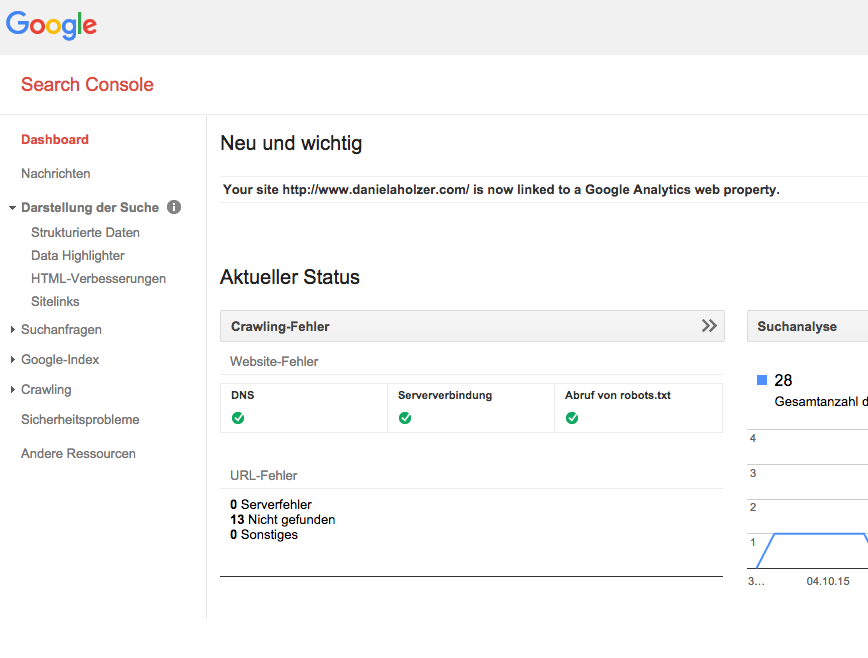The image size is (868, 658).
Task: Expand the Crawling menu arrow
Action: pyautogui.click(x=12, y=390)
